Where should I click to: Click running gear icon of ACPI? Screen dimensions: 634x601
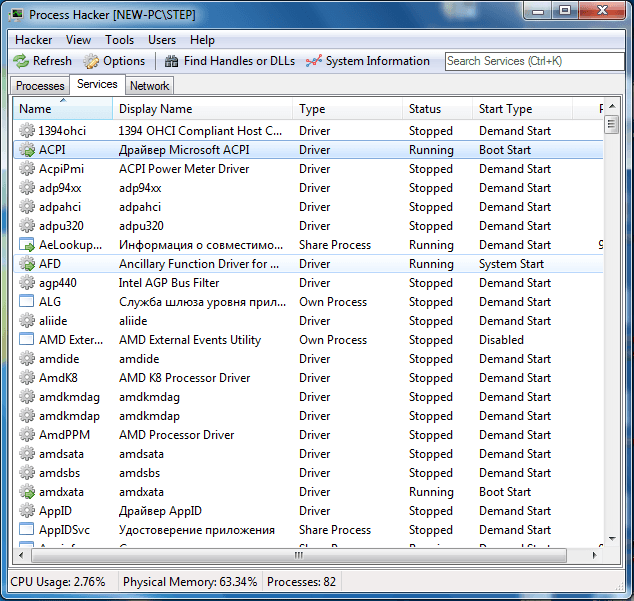coord(27,150)
